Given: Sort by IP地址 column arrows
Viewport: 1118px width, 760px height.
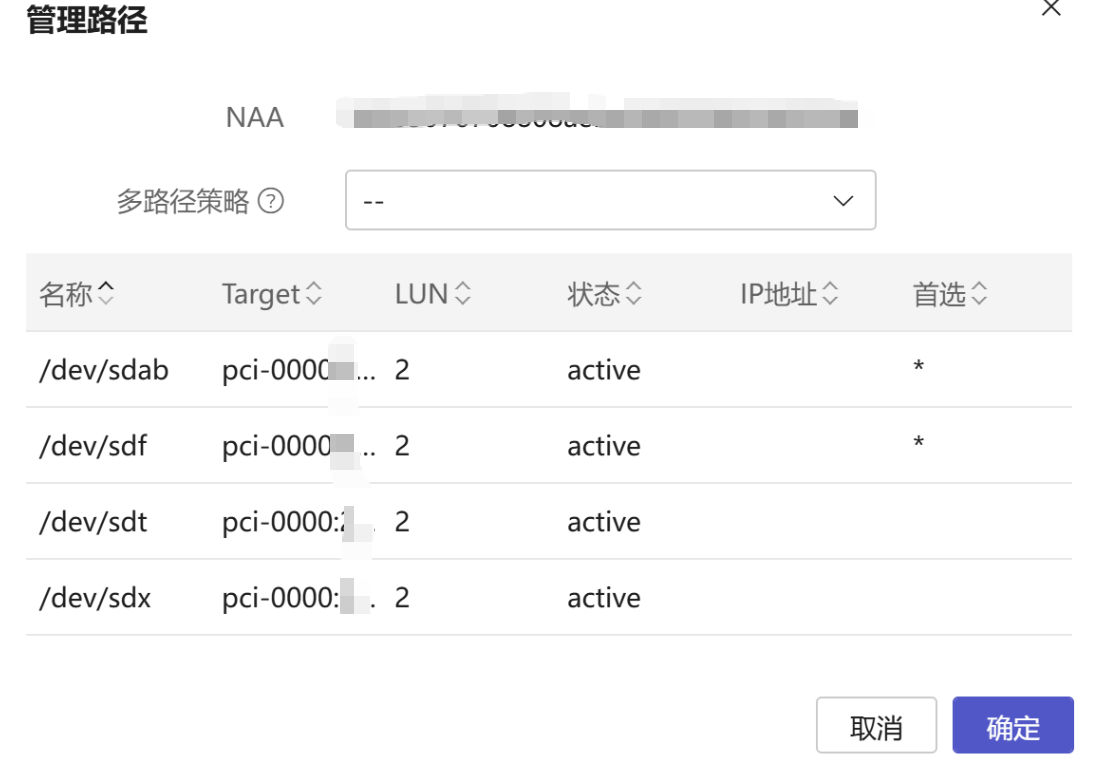Looking at the screenshot, I should point(830,294).
